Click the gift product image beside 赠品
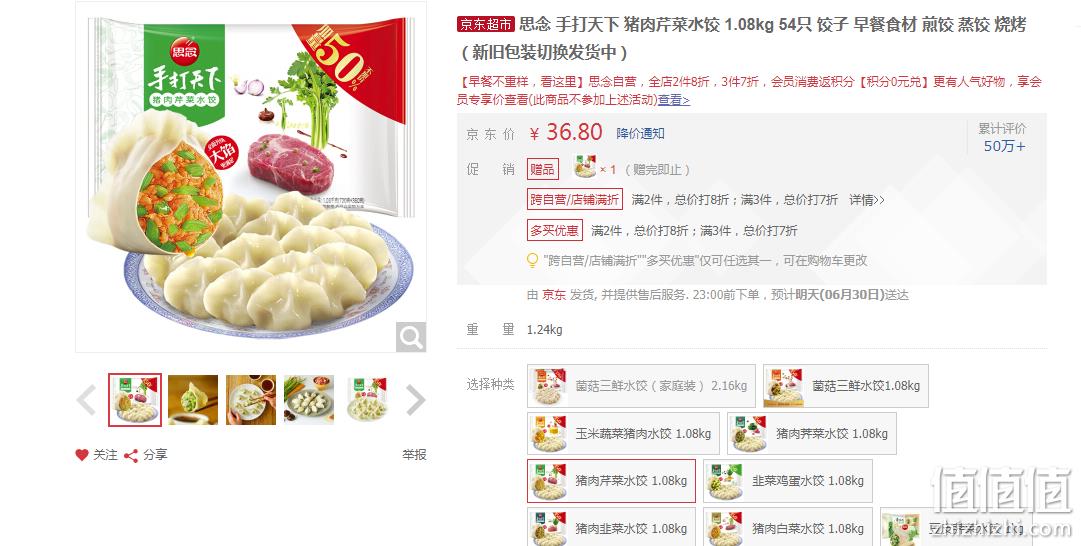The height and width of the screenshot is (546, 1081). (x=585, y=168)
